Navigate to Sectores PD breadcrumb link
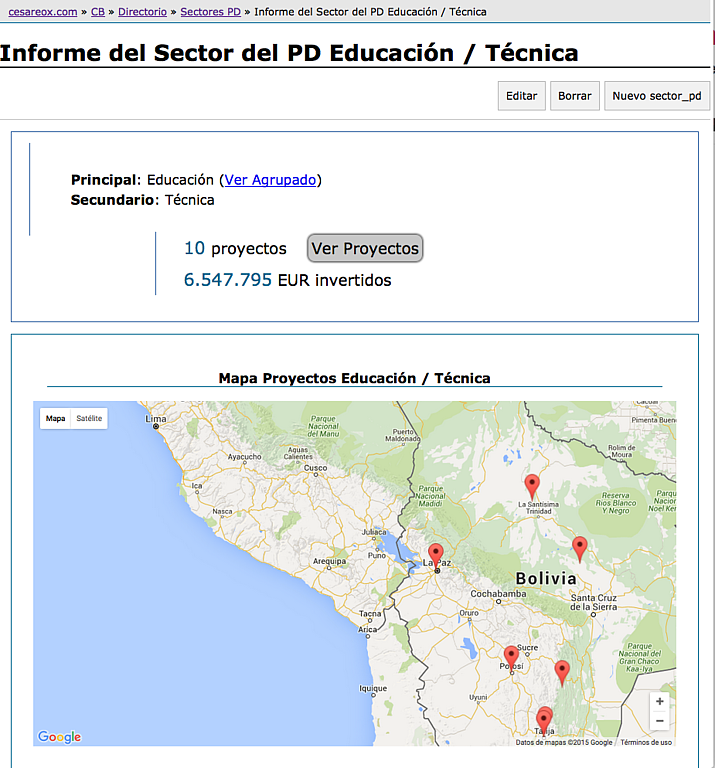The width and height of the screenshot is (715, 768). pos(211,12)
